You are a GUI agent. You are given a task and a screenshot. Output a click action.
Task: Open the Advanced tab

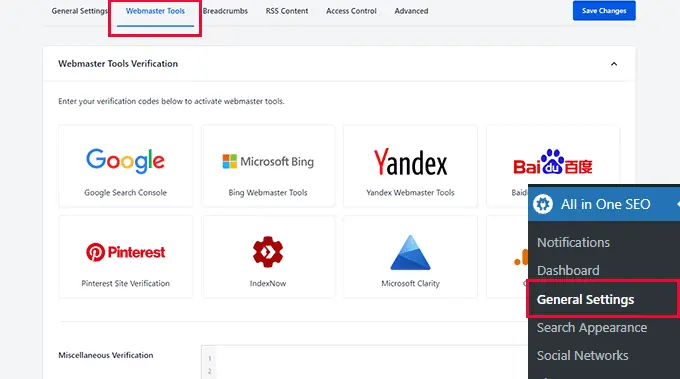411,11
